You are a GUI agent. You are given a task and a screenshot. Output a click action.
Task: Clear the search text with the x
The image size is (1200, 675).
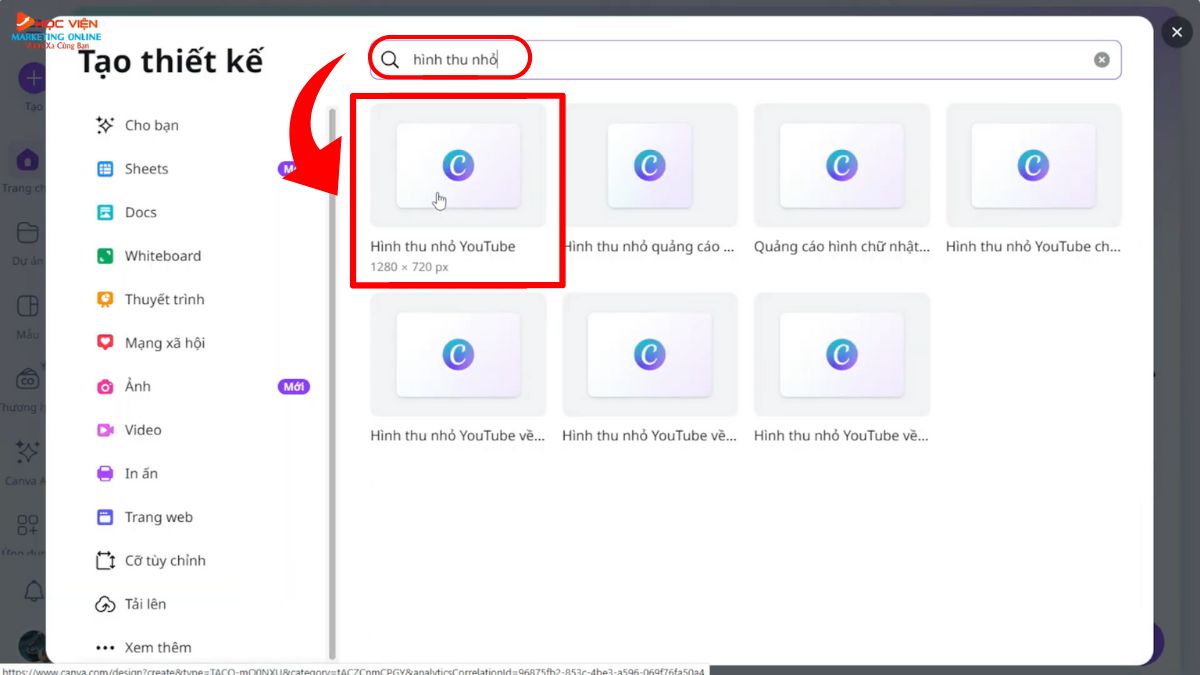coord(1101,60)
